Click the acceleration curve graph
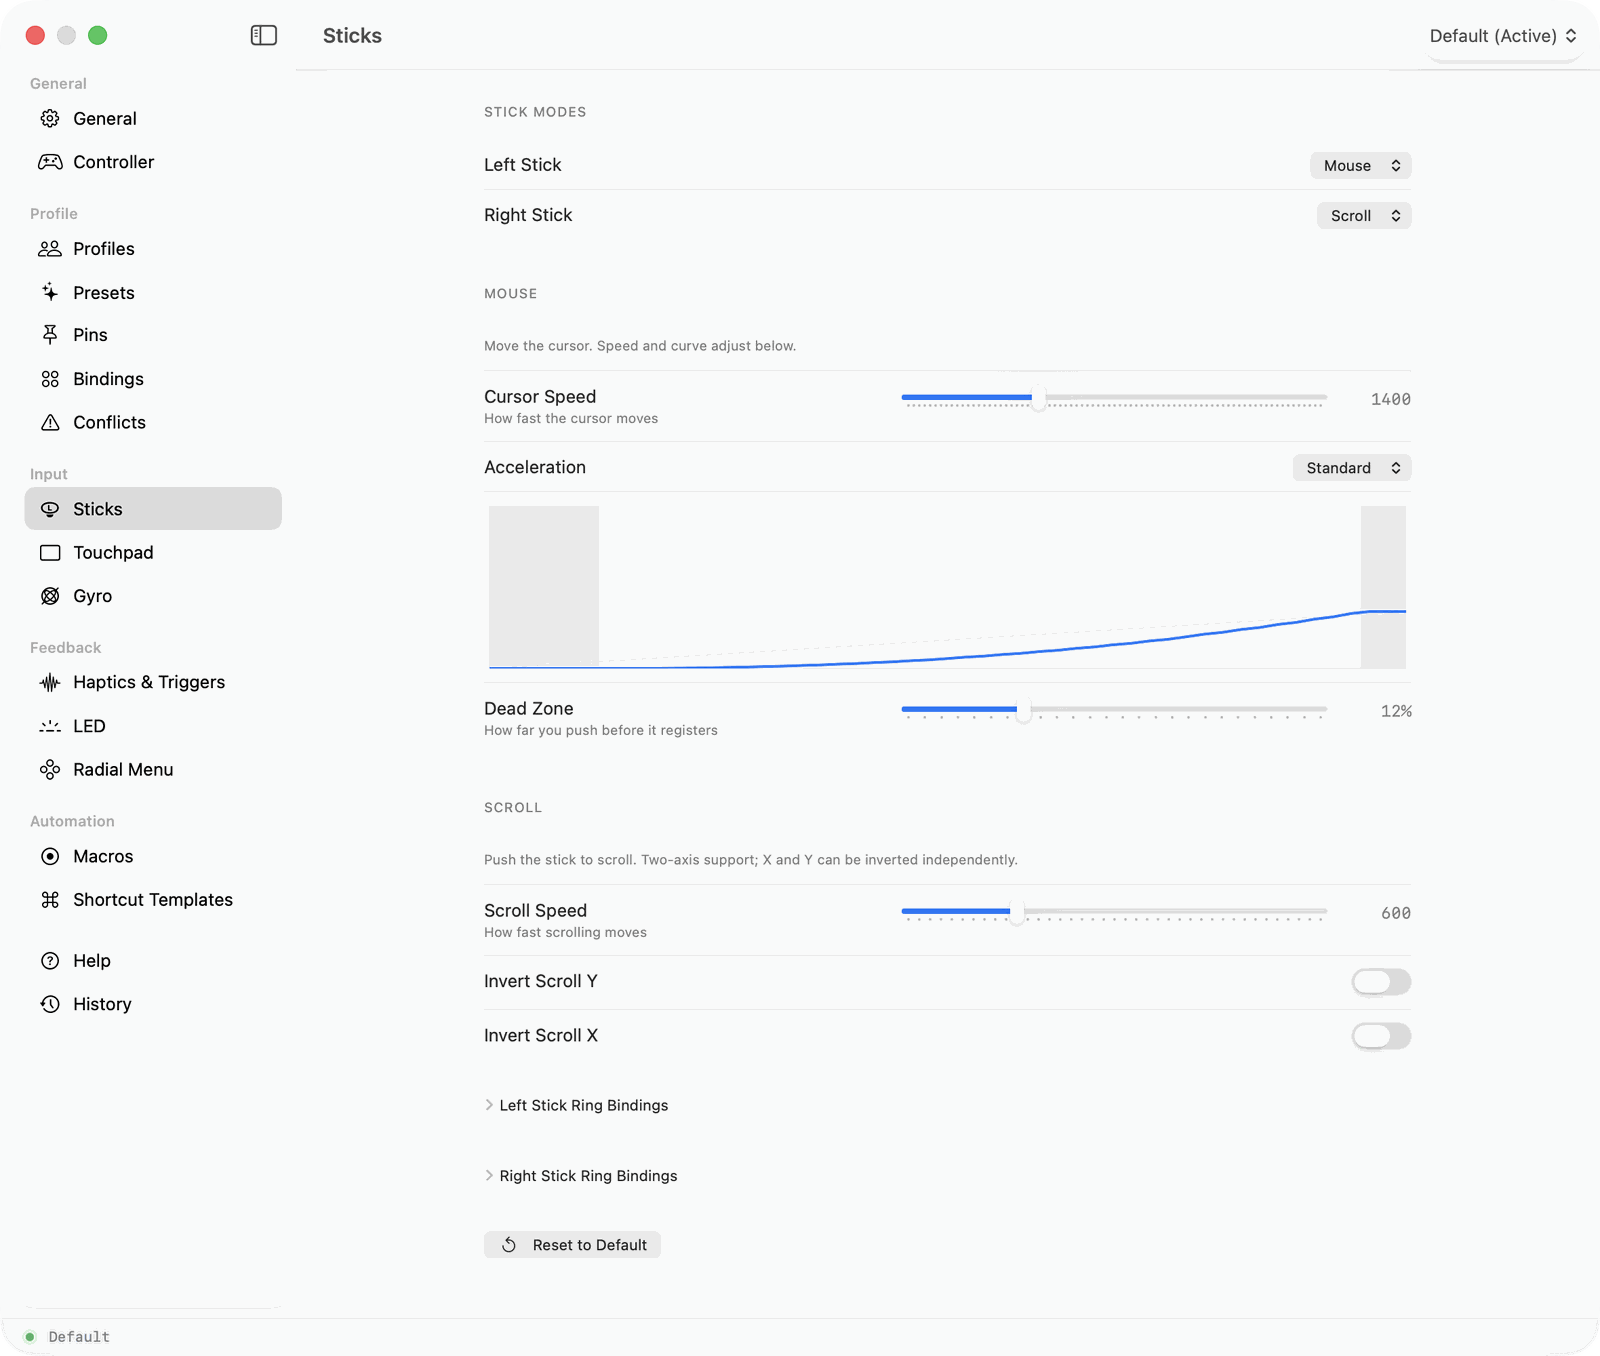Screen dimensions: 1600x1356 click(x=947, y=587)
